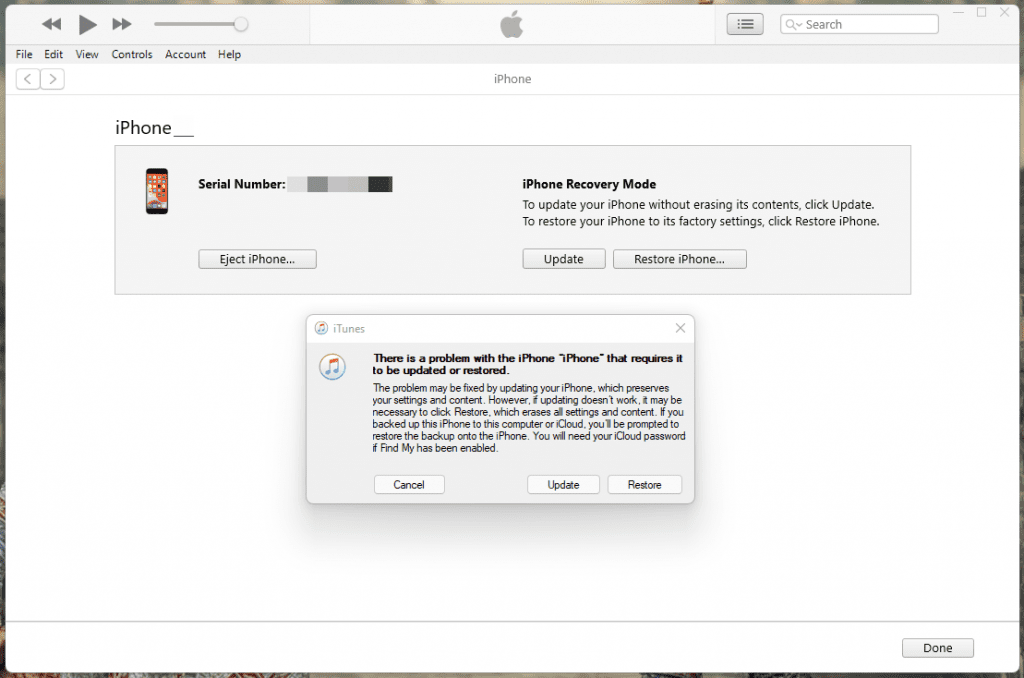
Task: Click Cancel in the iTunes dialog
Action: click(x=409, y=485)
